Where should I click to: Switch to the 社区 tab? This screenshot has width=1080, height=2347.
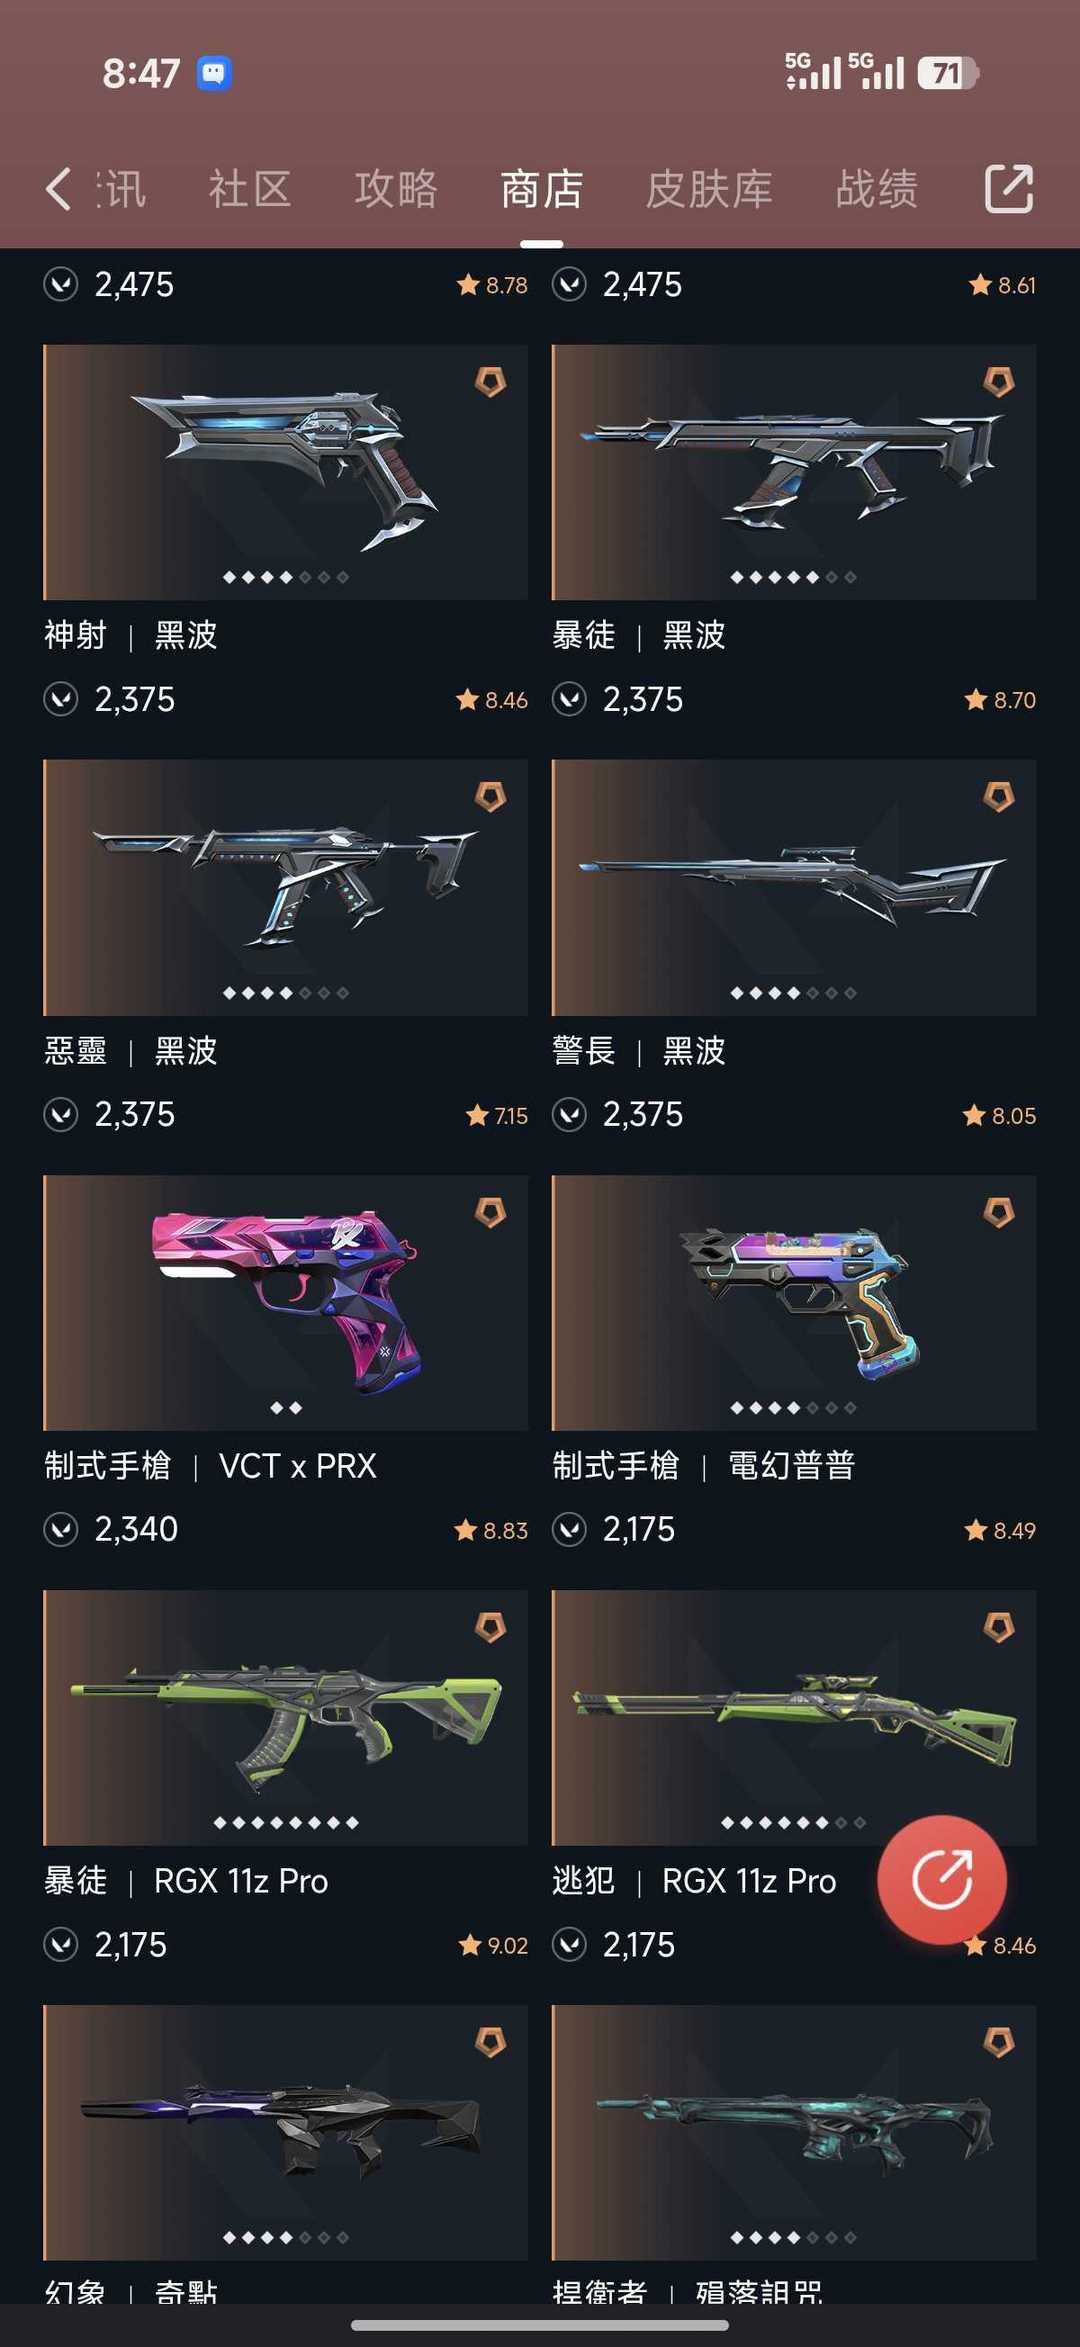250,189
